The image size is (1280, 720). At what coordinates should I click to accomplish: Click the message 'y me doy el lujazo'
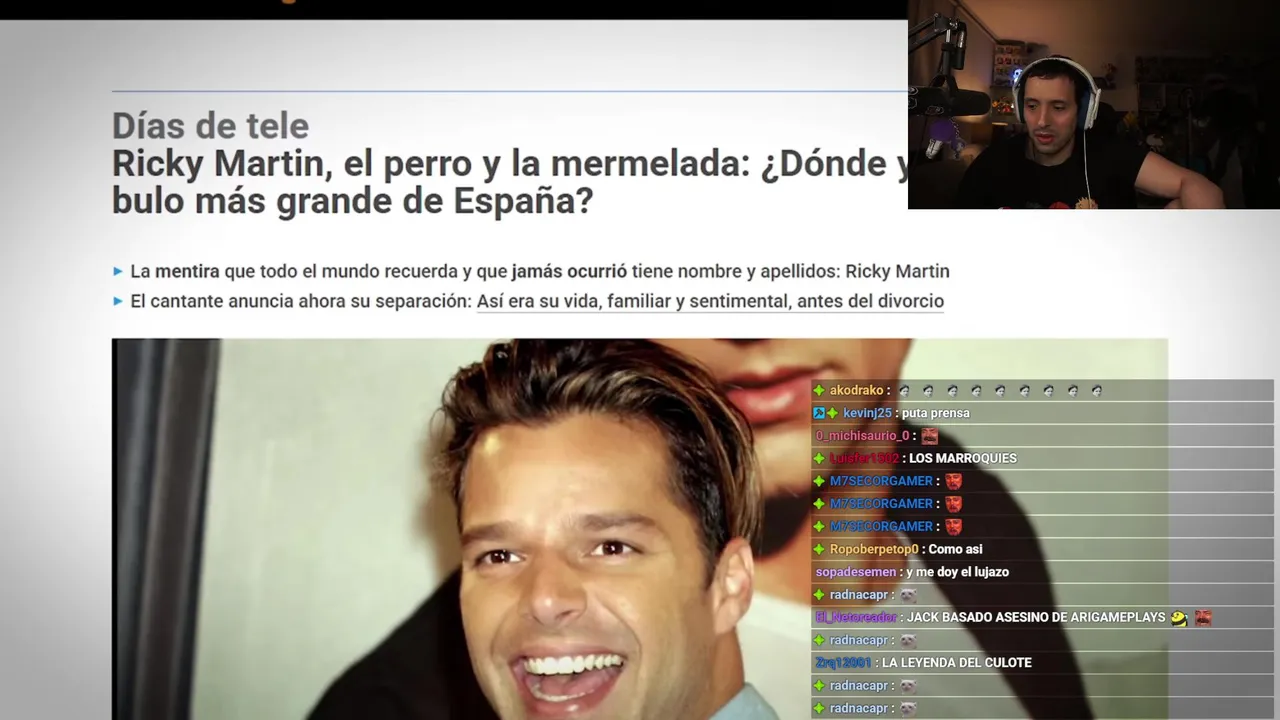[958, 572]
